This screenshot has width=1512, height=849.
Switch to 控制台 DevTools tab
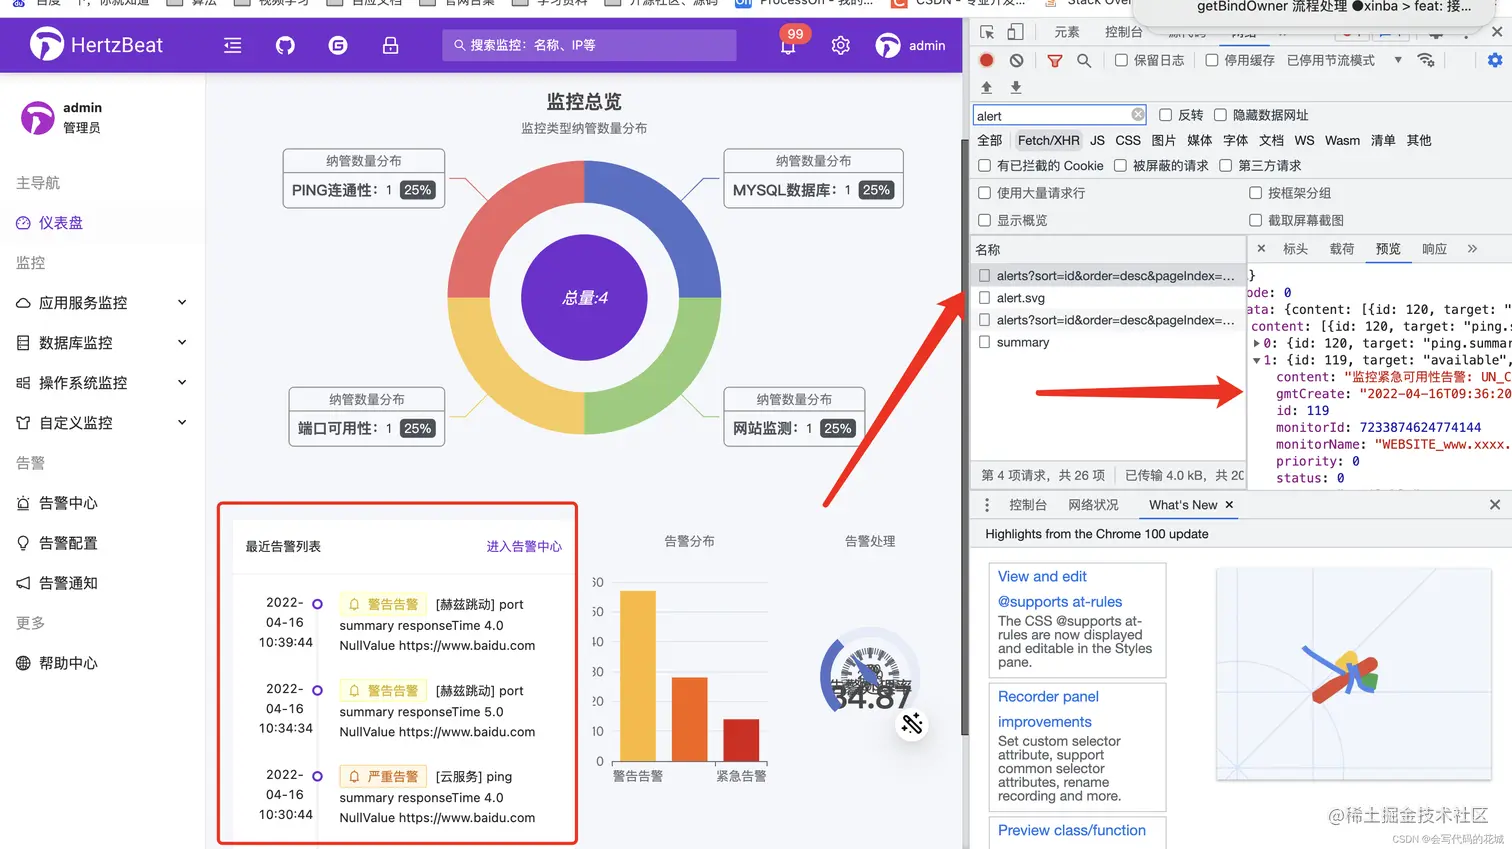(x=1124, y=32)
